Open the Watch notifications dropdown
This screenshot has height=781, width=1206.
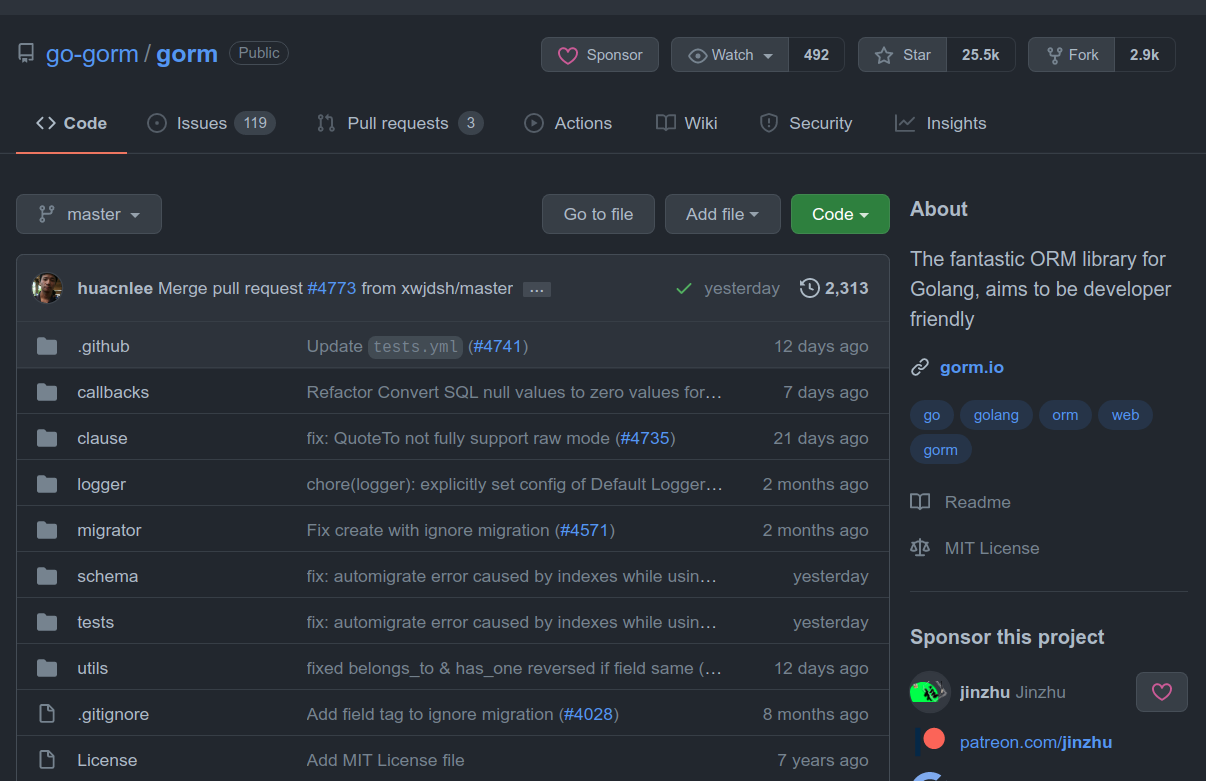pyautogui.click(x=730, y=55)
